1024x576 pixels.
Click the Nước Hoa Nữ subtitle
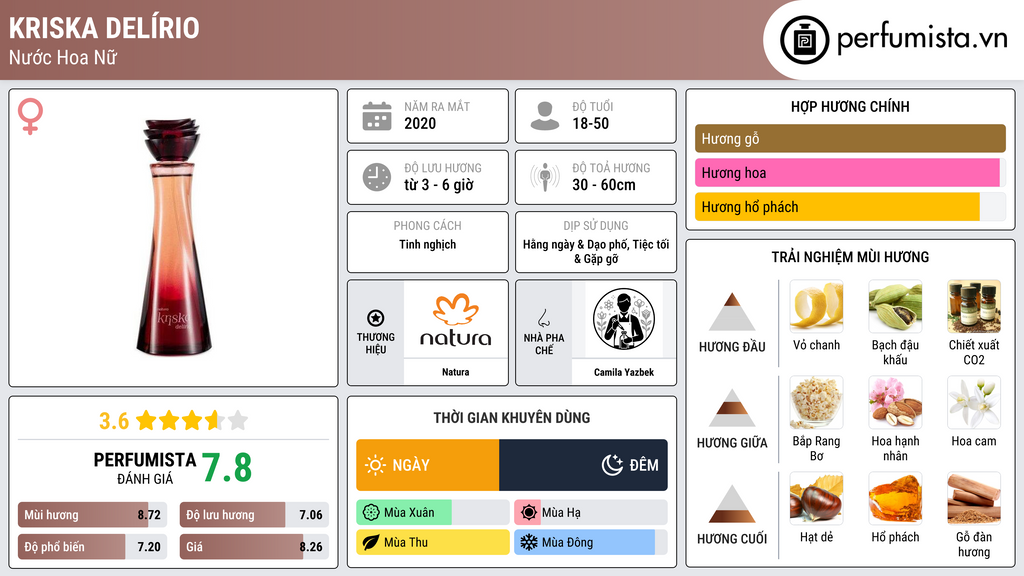63,57
